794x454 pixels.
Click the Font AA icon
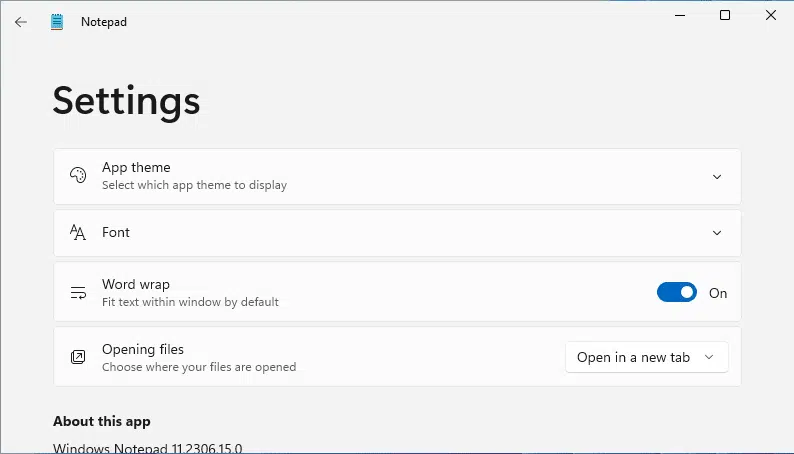click(77, 232)
